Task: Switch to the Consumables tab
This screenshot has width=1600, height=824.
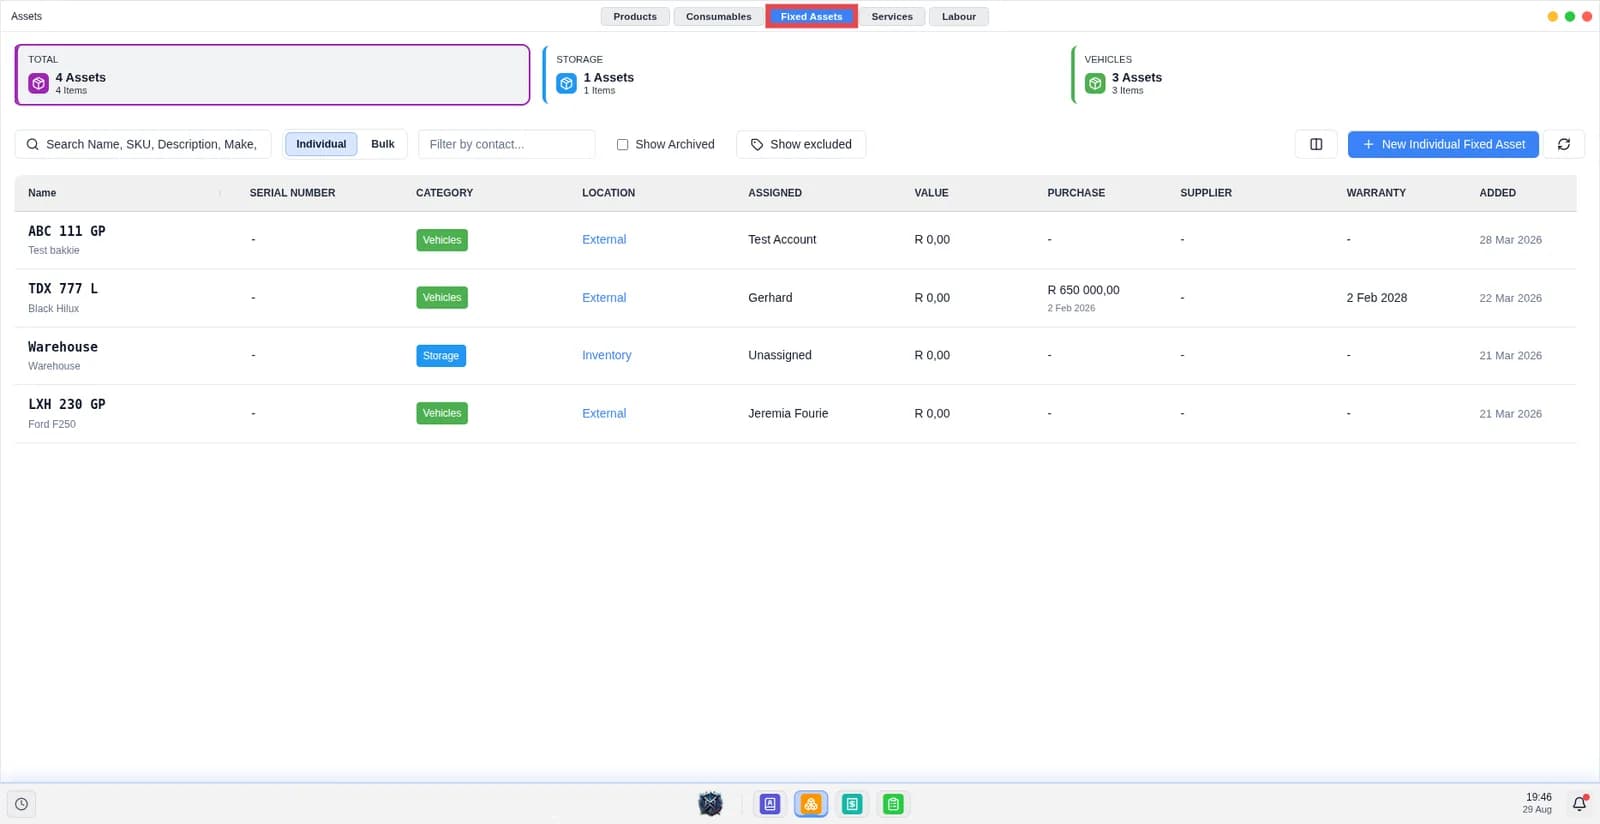Action: point(718,16)
